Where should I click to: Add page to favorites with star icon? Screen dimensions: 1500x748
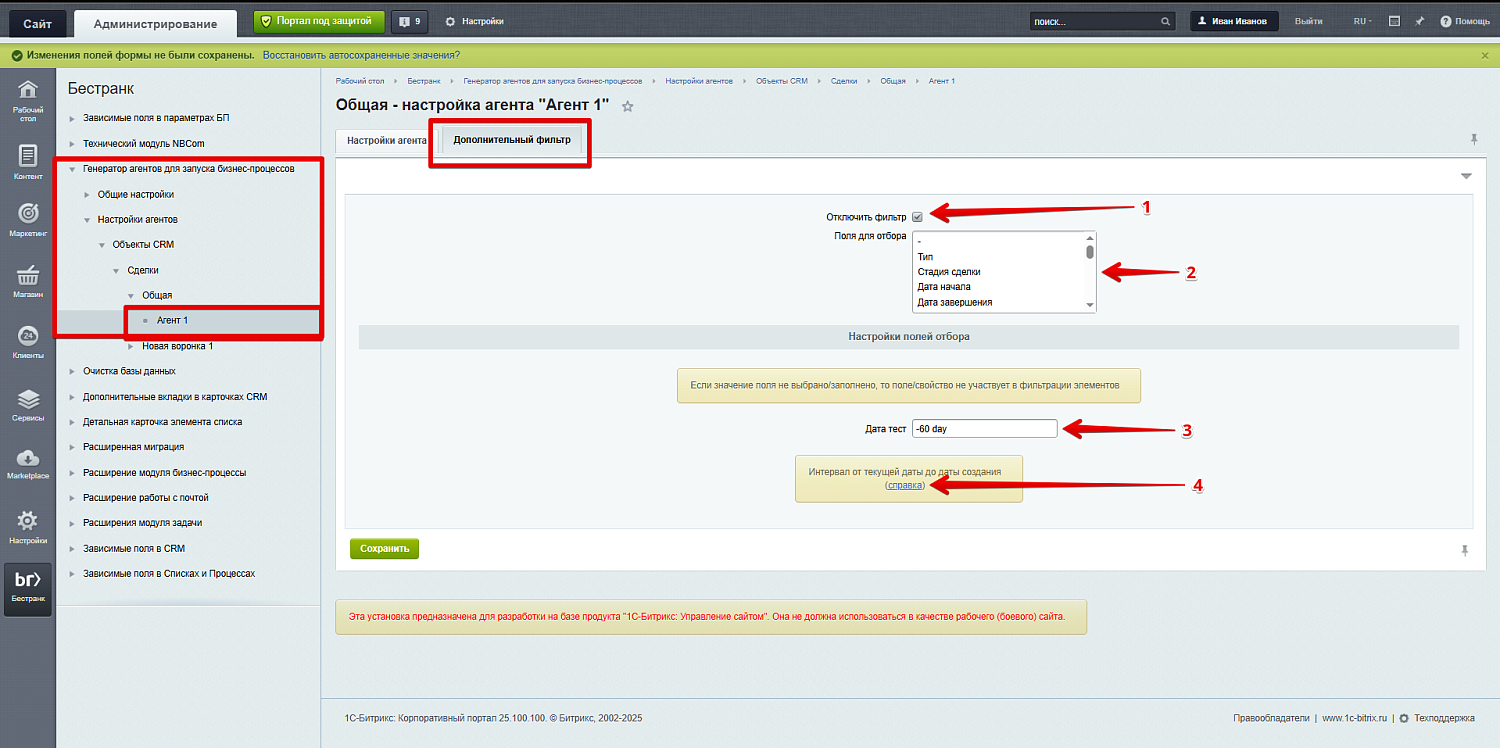pos(628,106)
